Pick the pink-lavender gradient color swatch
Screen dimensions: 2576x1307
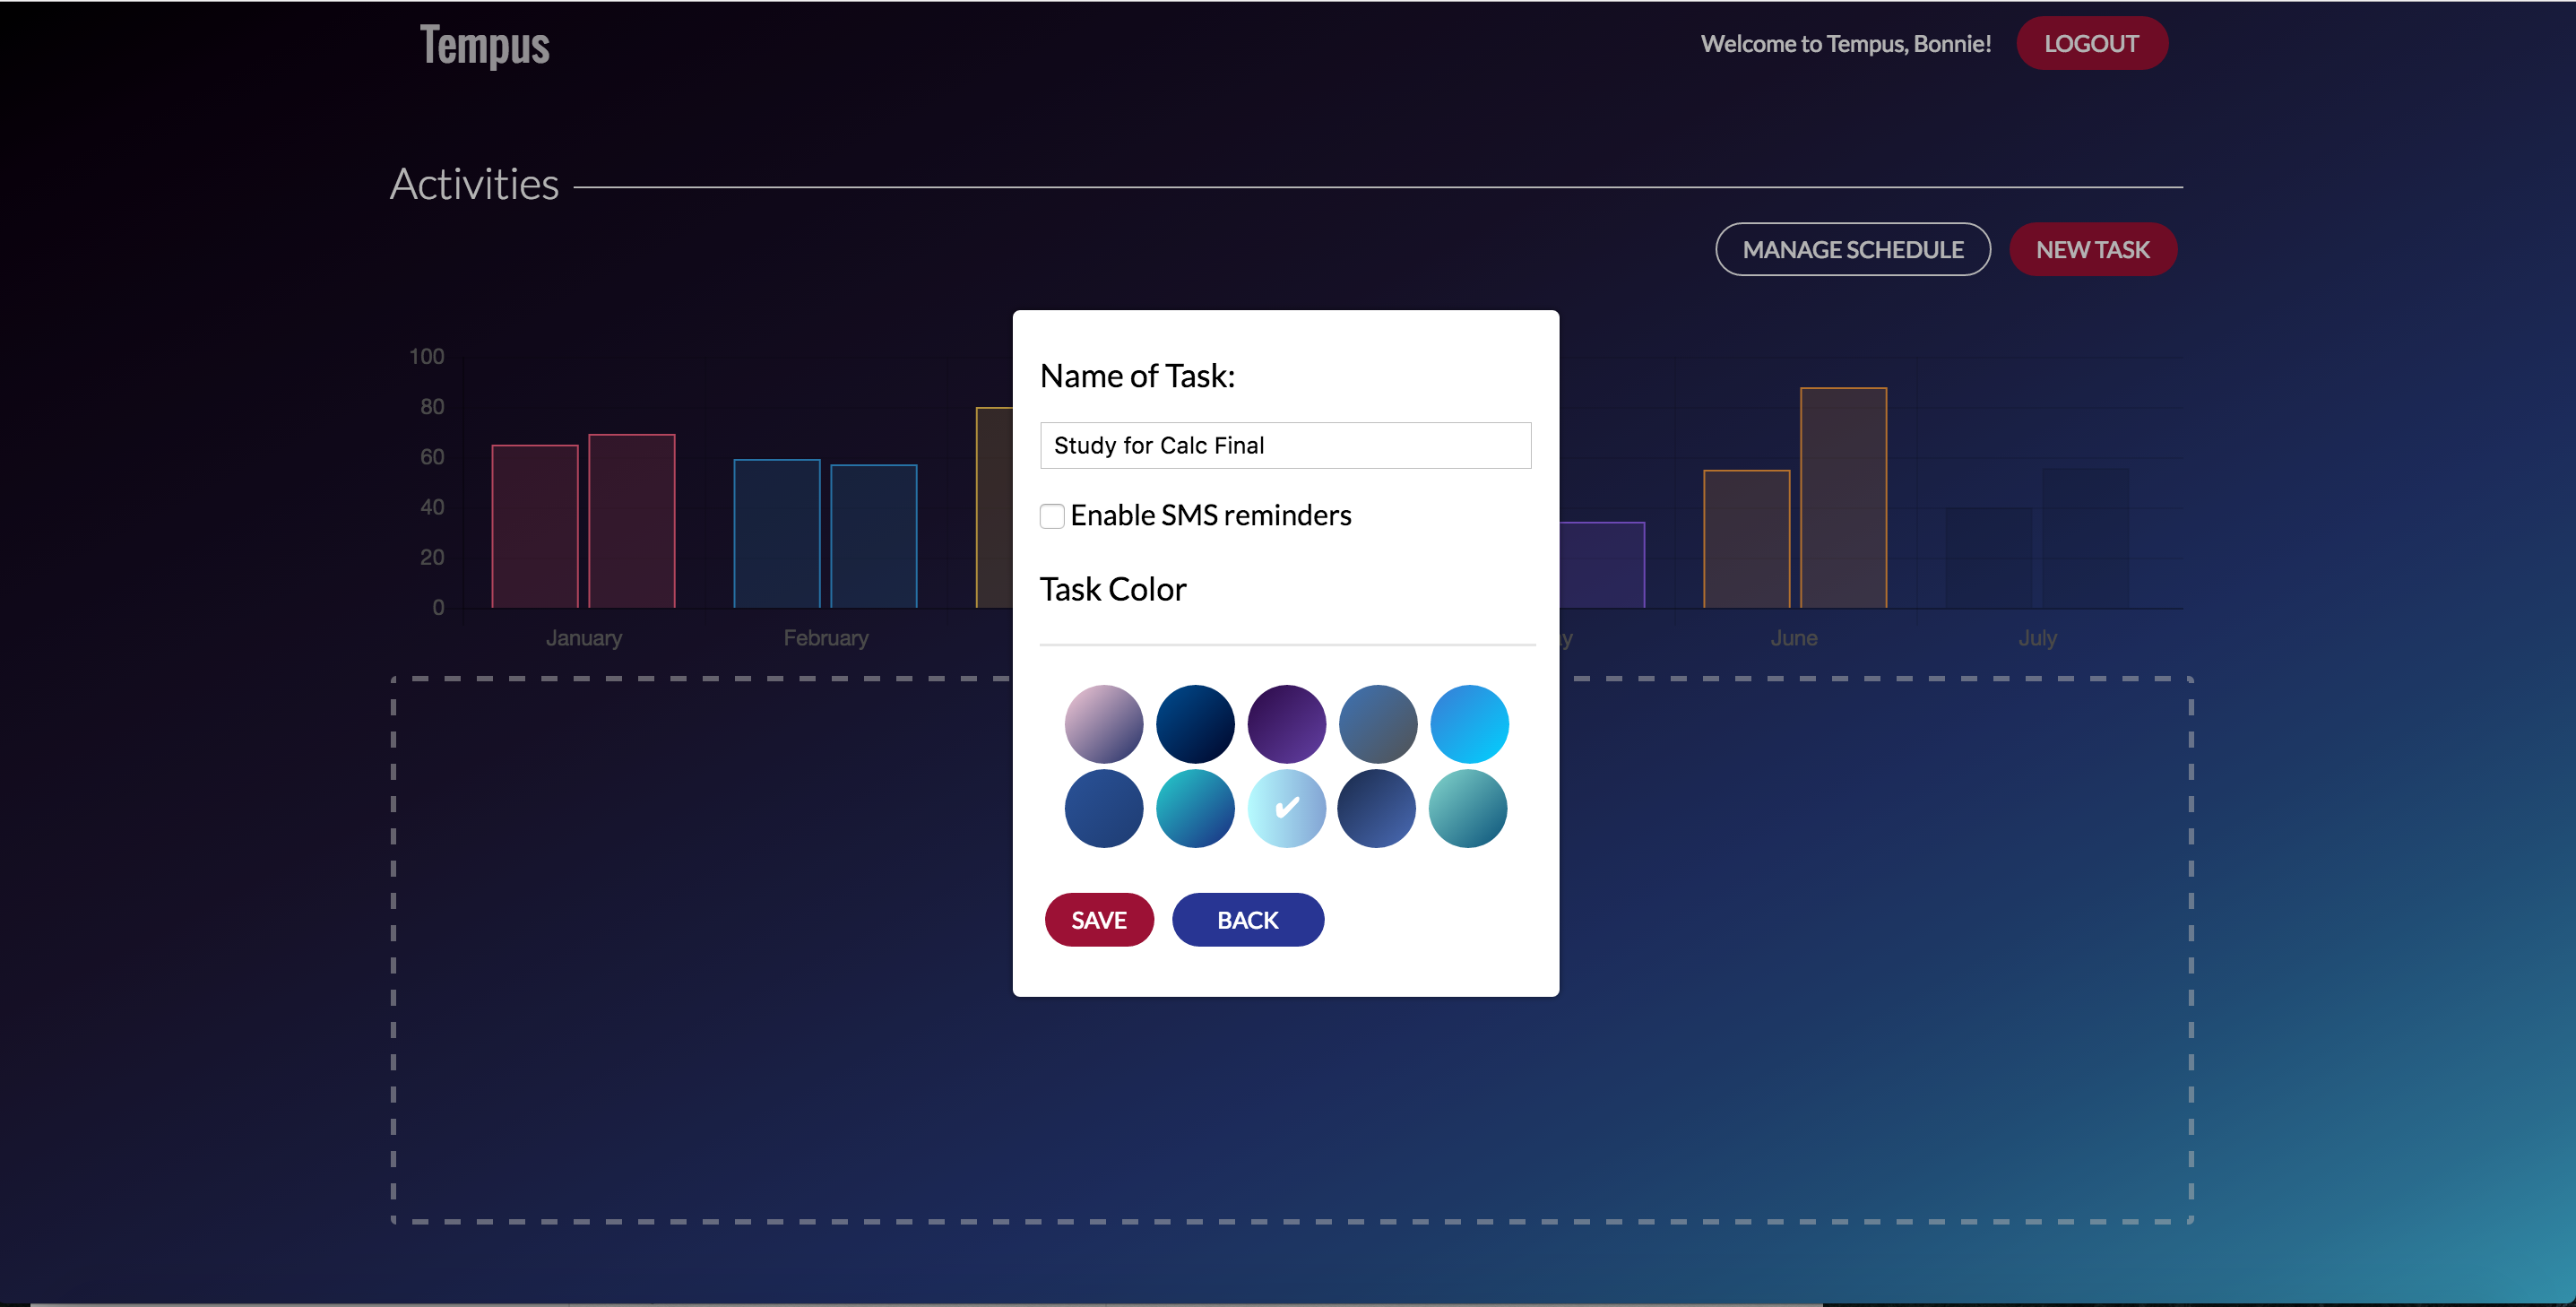tap(1103, 723)
